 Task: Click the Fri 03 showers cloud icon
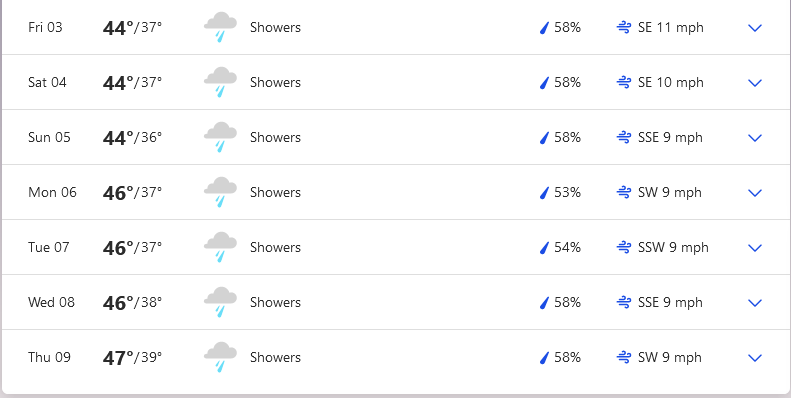point(220,27)
